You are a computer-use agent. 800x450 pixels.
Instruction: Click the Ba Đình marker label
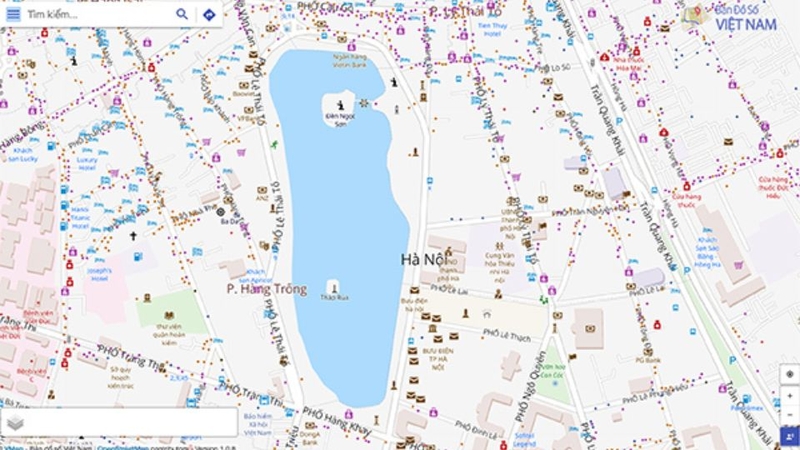click(x=230, y=221)
